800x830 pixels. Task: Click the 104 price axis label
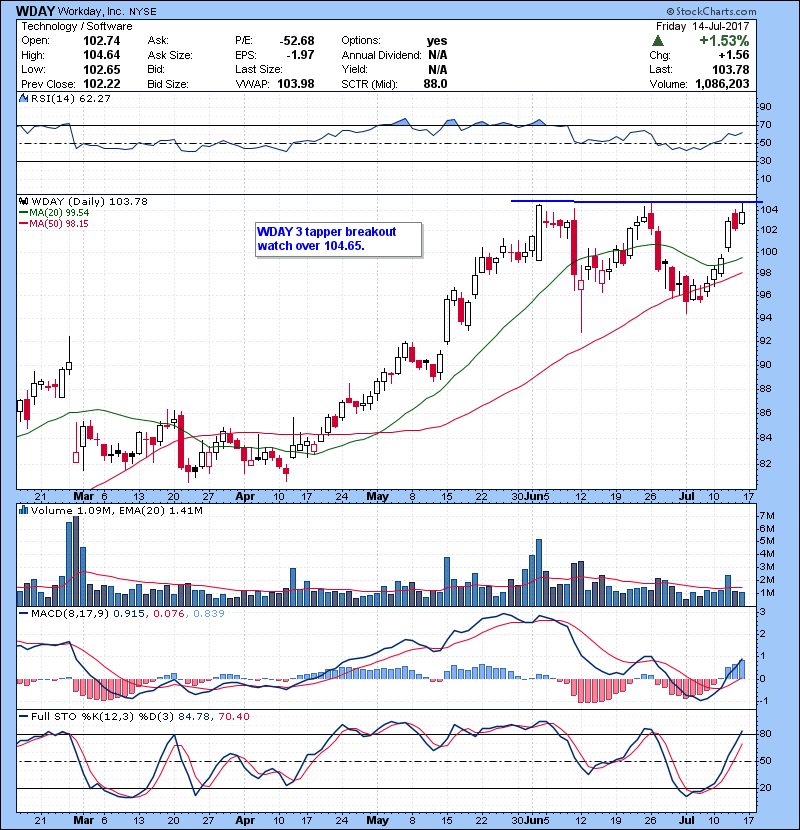tap(770, 210)
